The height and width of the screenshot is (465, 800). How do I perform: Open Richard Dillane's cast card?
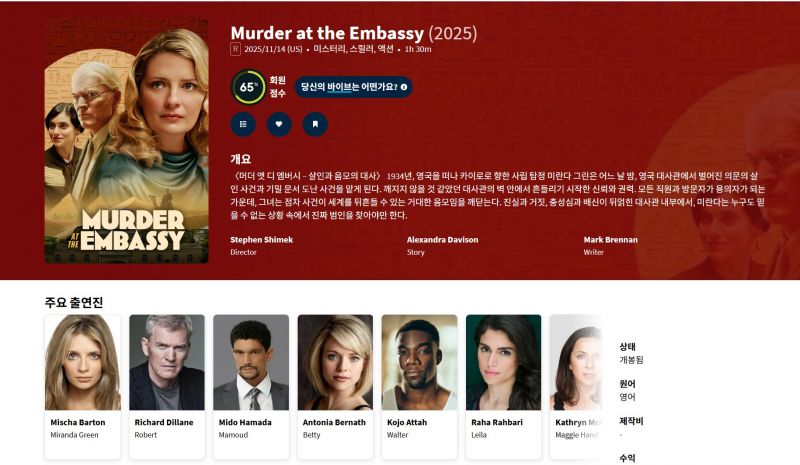coord(167,386)
